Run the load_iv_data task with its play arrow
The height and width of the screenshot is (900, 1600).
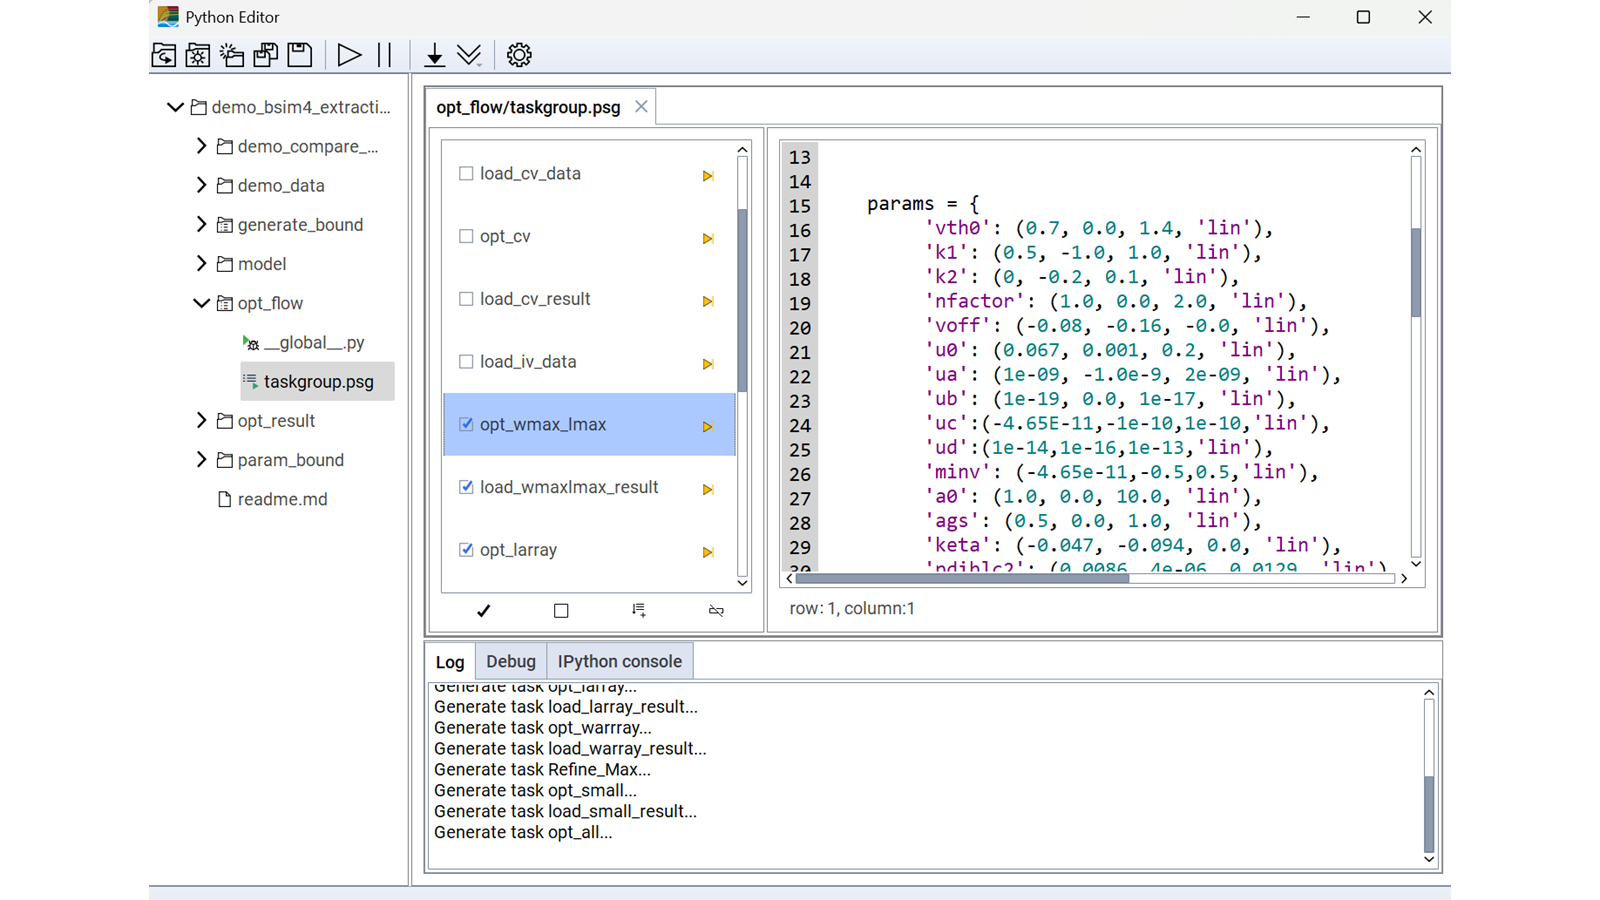pyautogui.click(x=708, y=363)
